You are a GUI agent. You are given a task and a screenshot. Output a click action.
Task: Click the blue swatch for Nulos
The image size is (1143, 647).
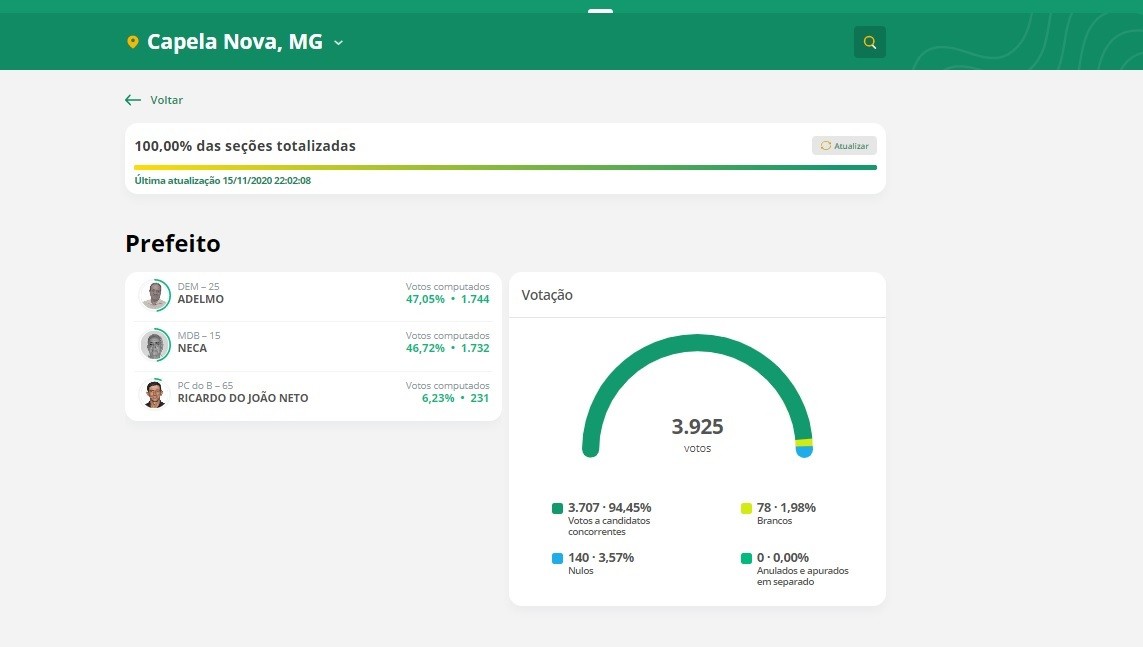point(558,559)
